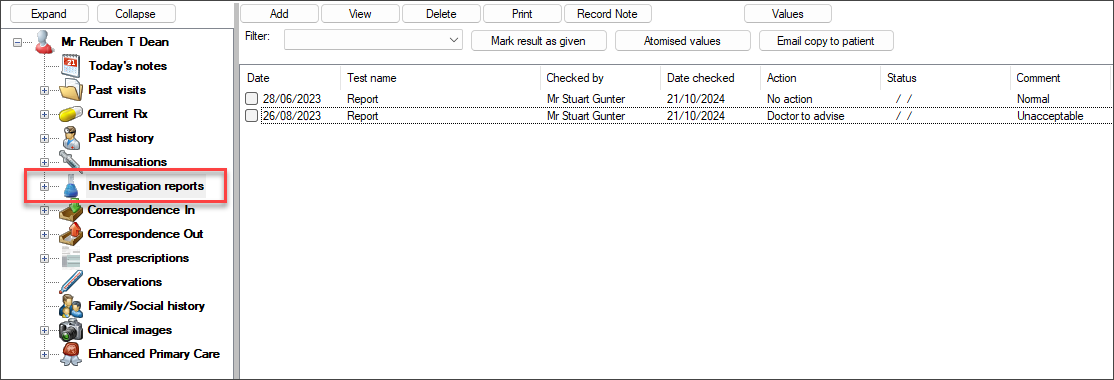Click the Today's notes calendar icon

(x=71, y=66)
